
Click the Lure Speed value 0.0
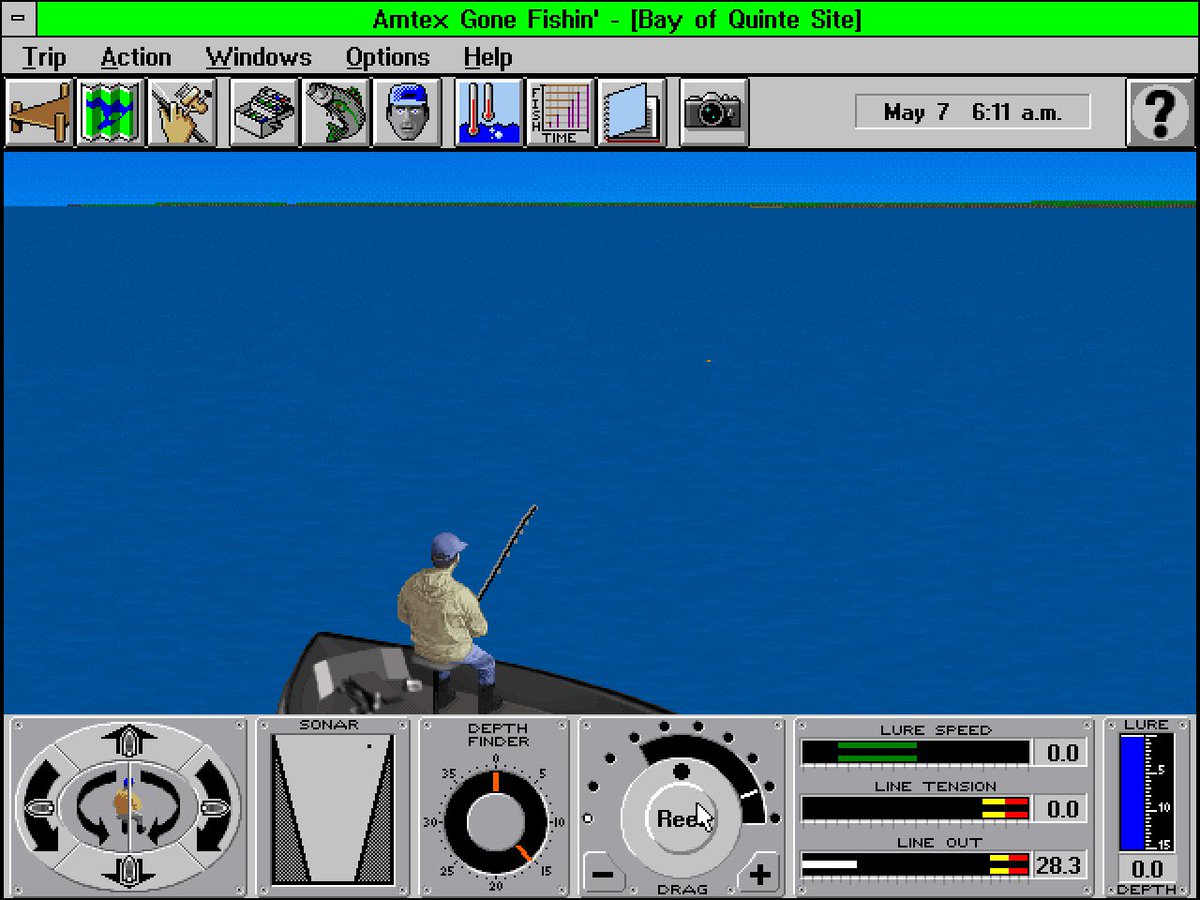pyautogui.click(x=1059, y=753)
